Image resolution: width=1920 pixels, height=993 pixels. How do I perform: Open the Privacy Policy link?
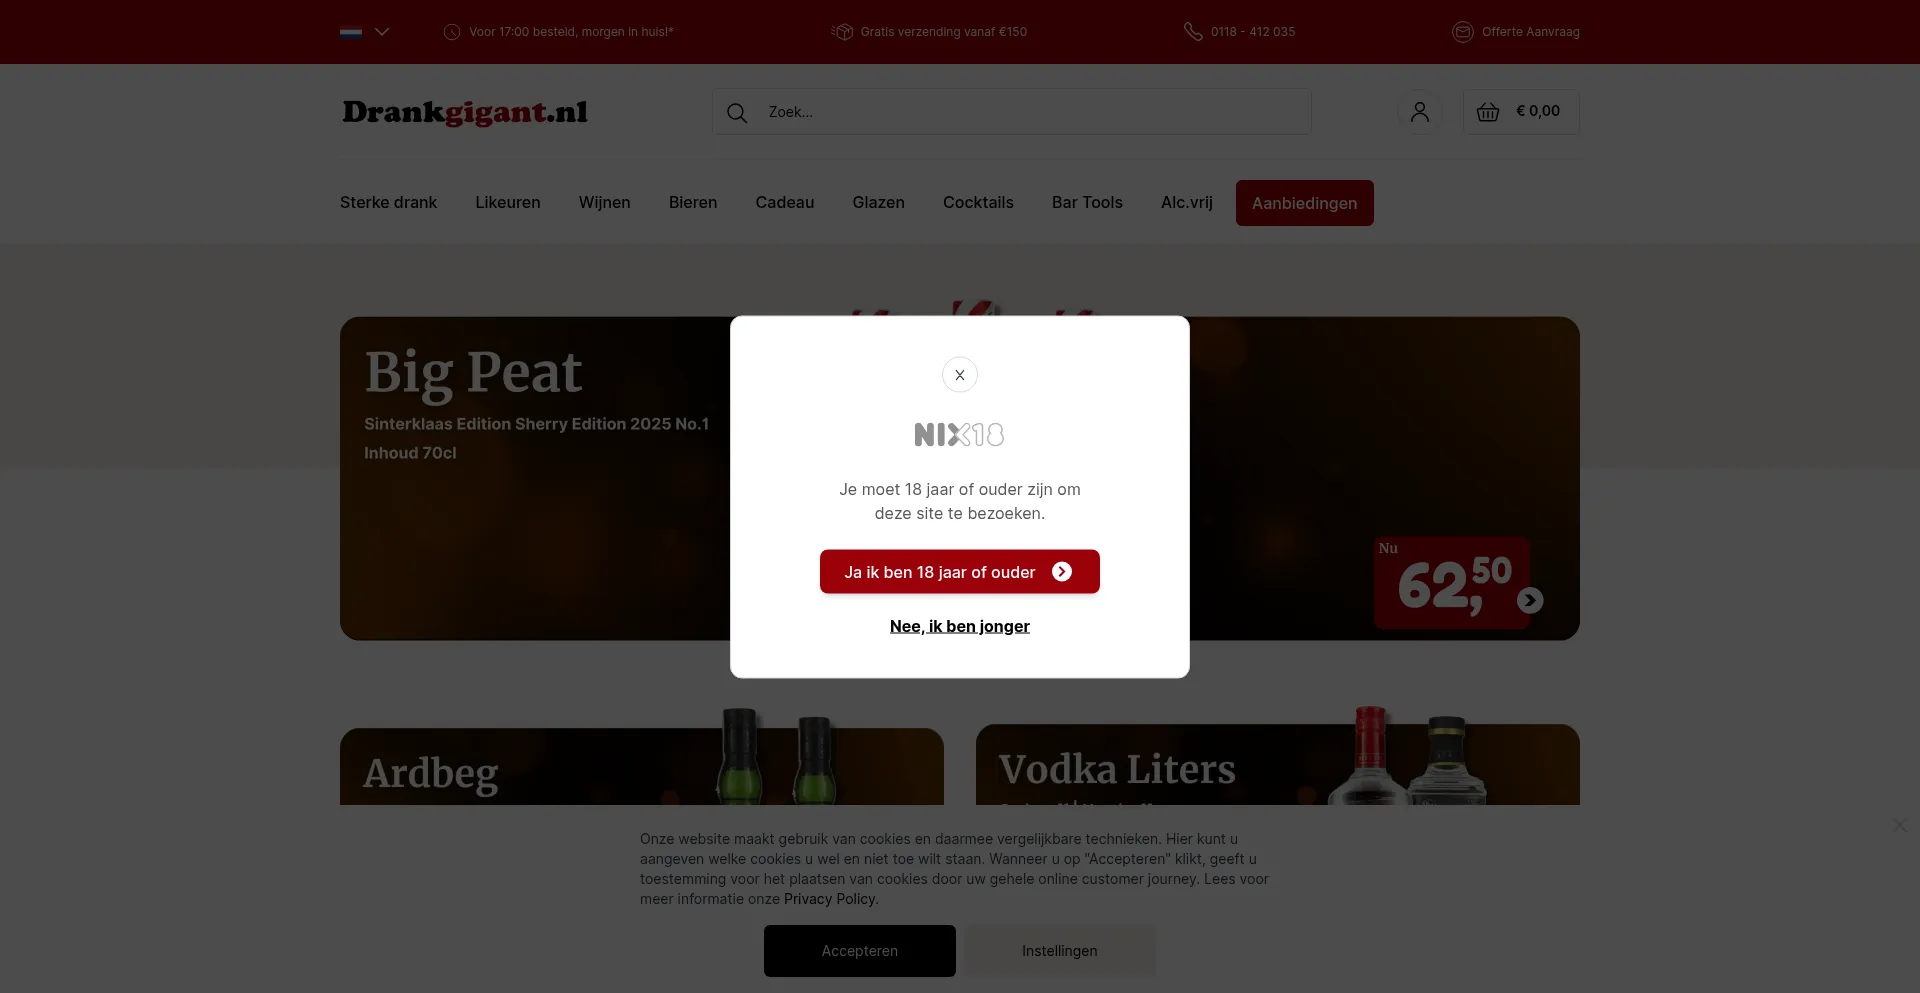coord(830,899)
